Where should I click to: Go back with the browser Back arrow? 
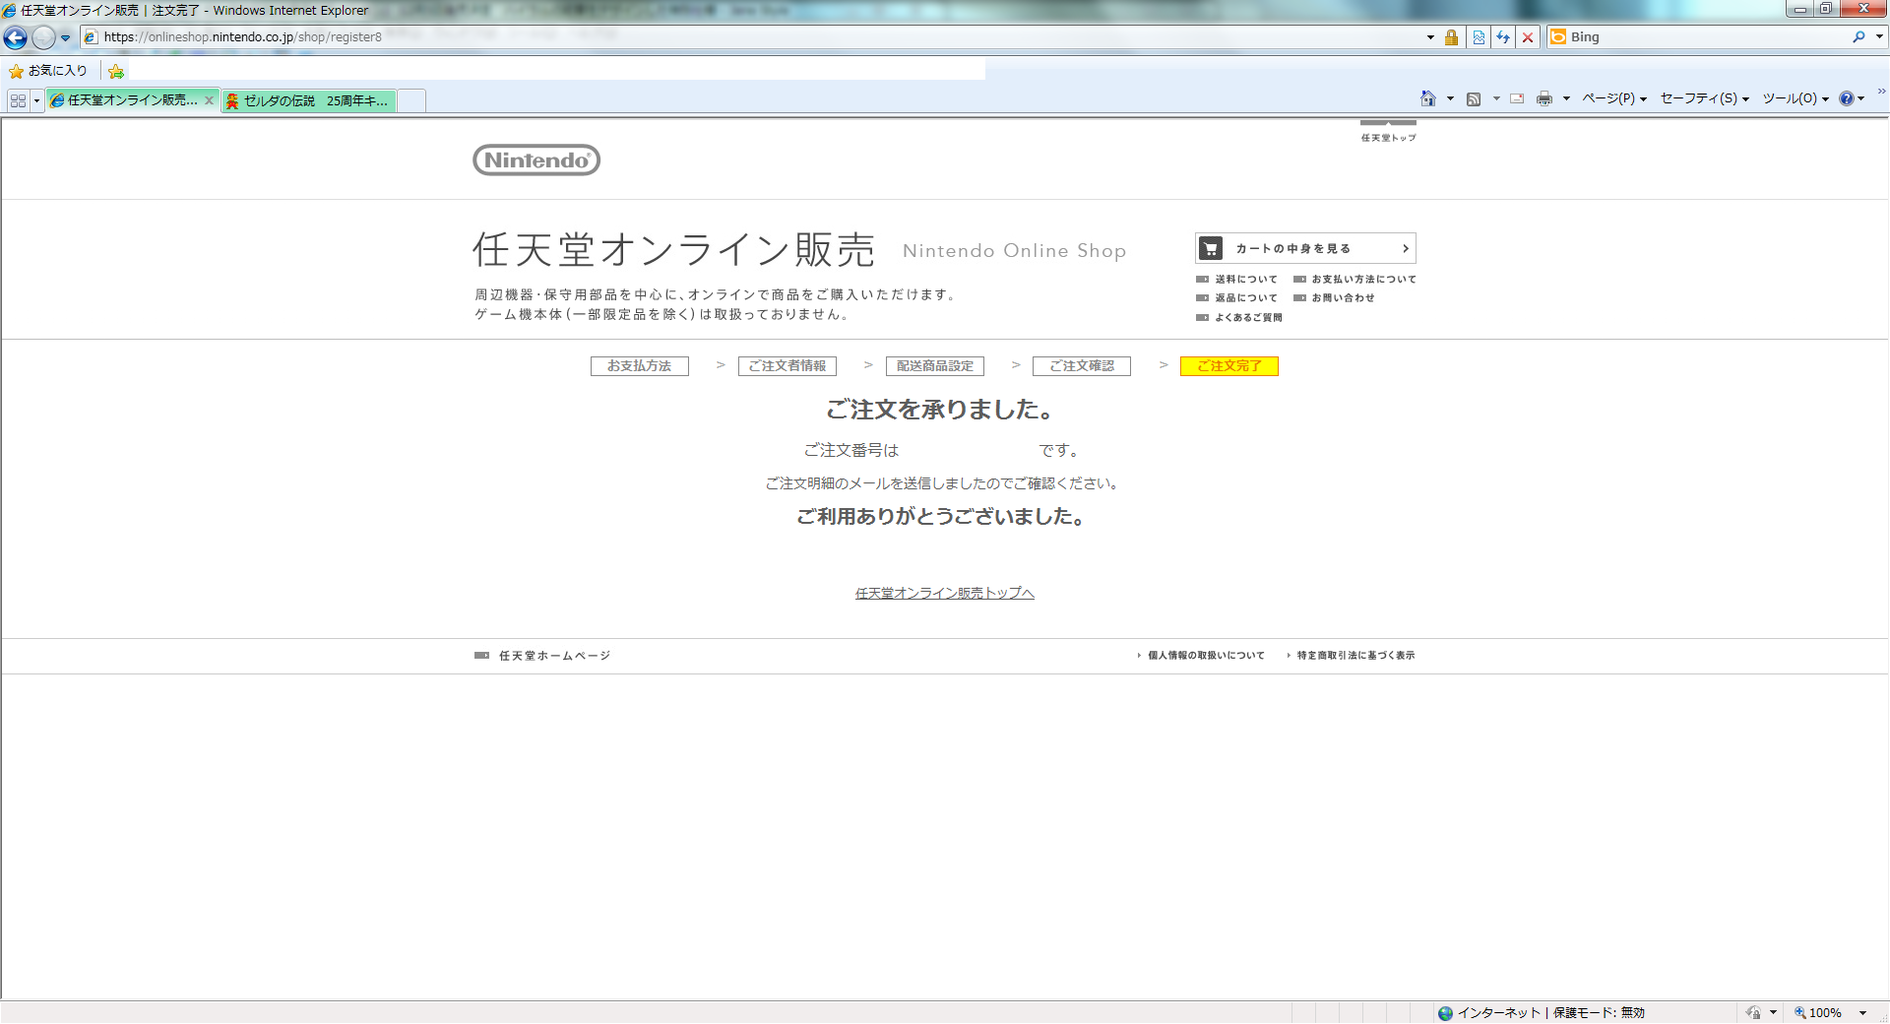tap(15, 37)
